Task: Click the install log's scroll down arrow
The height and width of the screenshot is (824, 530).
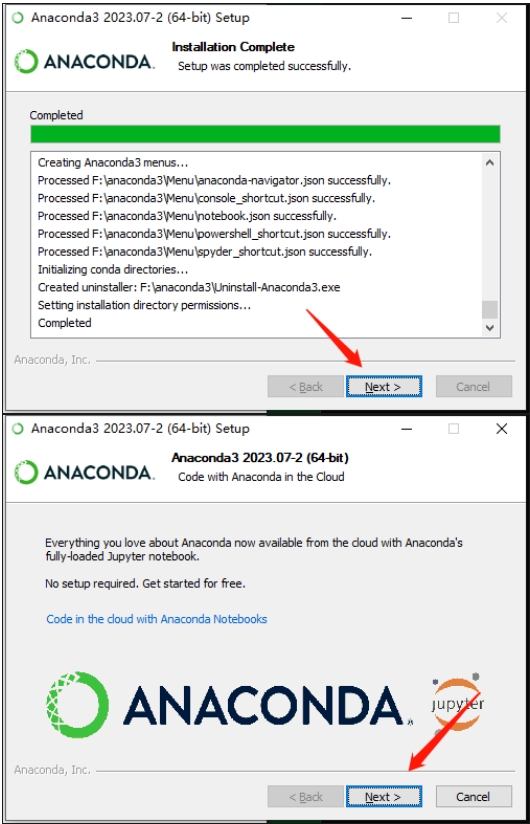Action: tap(490, 328)
